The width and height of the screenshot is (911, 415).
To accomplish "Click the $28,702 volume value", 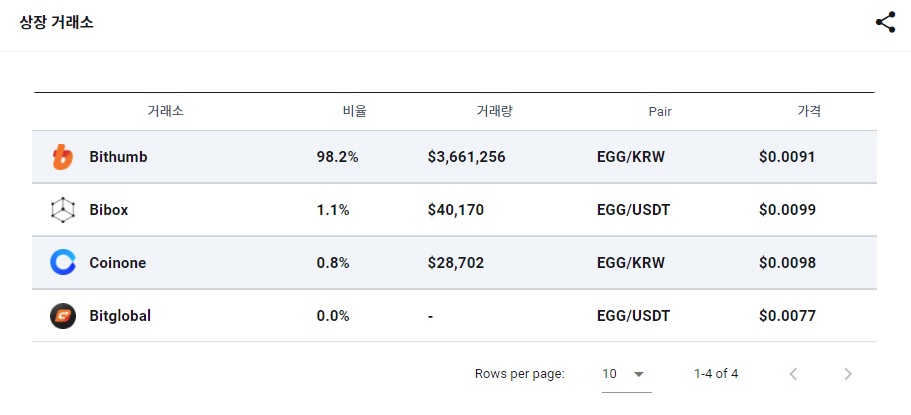I will (456, 263).
